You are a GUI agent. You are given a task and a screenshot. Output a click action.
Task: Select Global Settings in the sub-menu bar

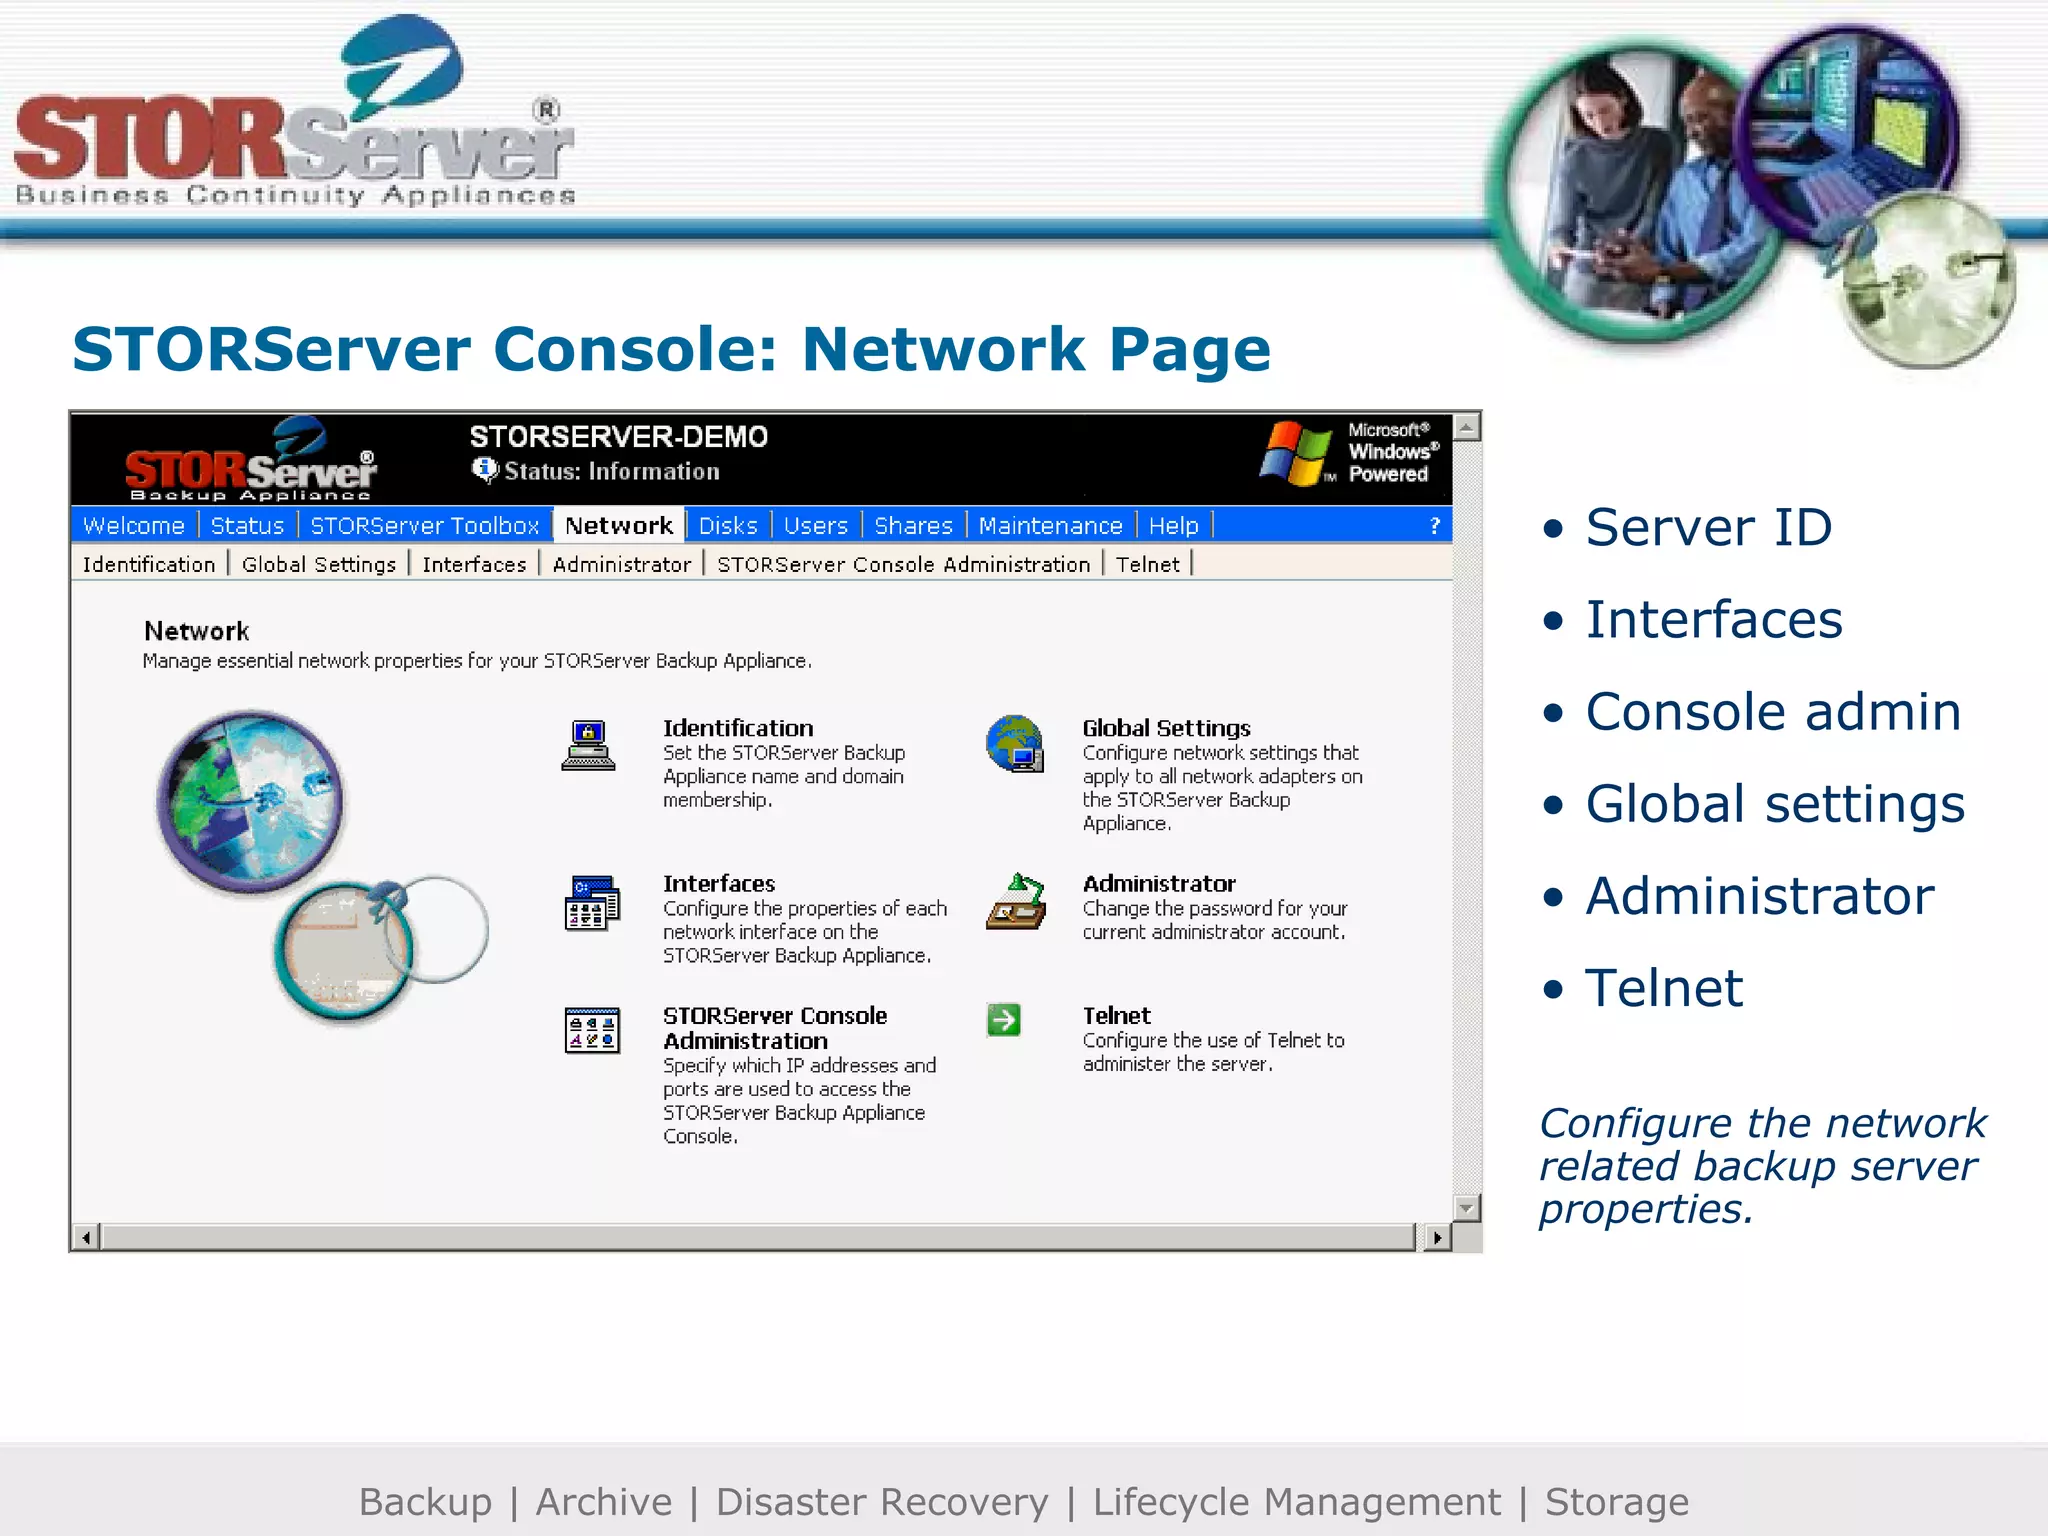[x=319, y=564]
